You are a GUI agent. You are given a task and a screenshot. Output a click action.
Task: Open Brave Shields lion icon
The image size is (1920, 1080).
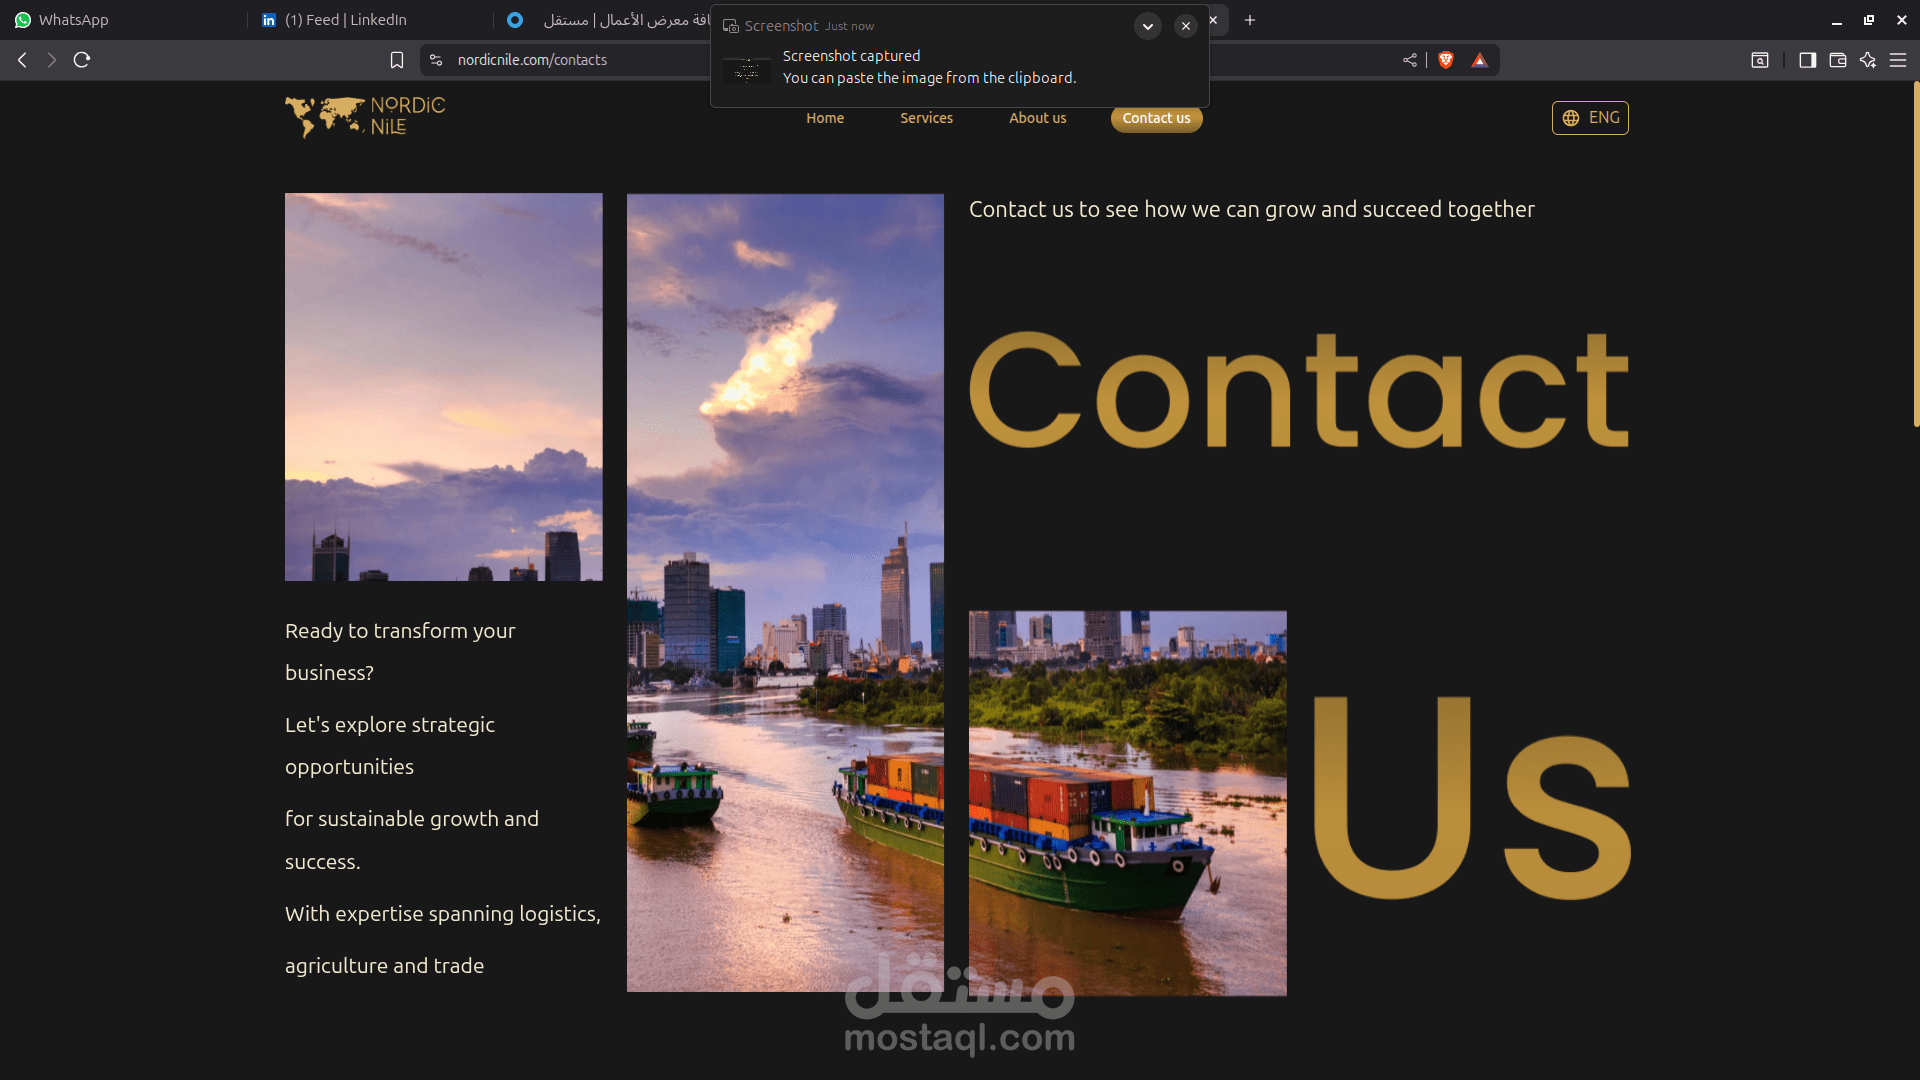(x=1446, y=60)
